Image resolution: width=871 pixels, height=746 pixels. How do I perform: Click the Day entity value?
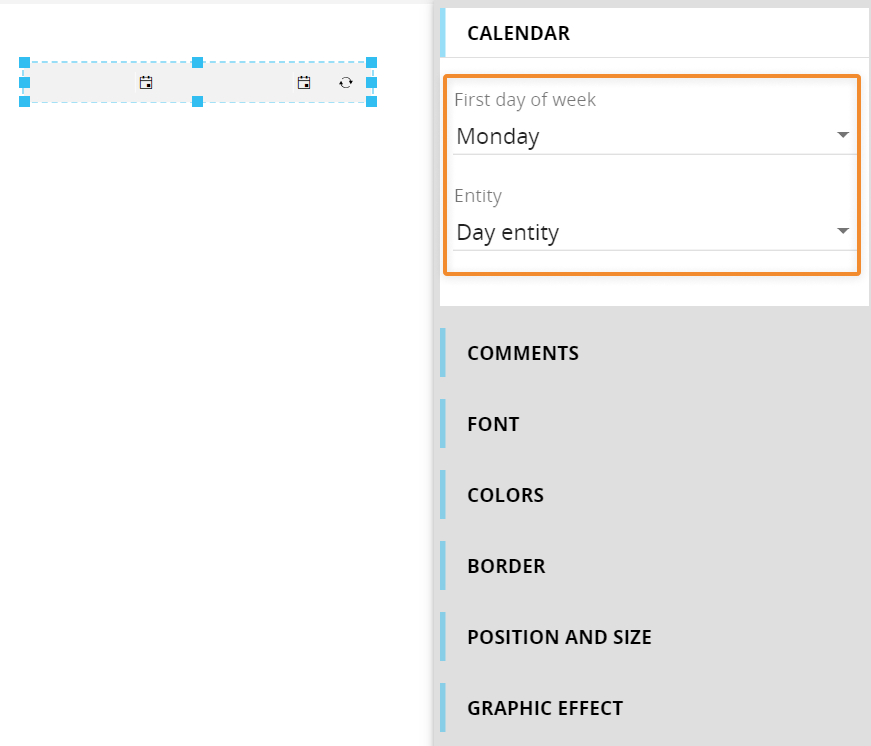tap(507, 232)
